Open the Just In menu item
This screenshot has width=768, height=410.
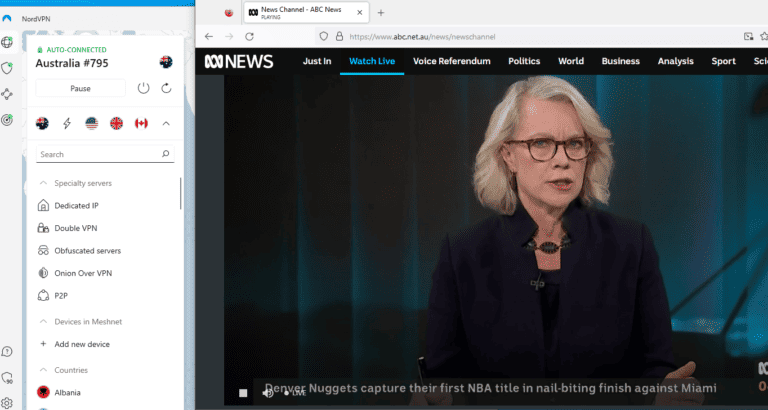click(x=317, y=61)
